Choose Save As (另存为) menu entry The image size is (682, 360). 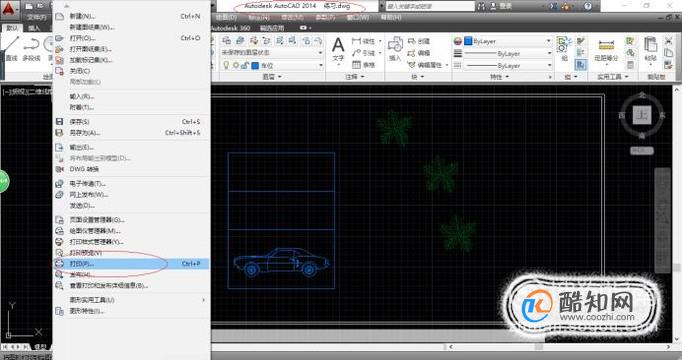(131, 133)
